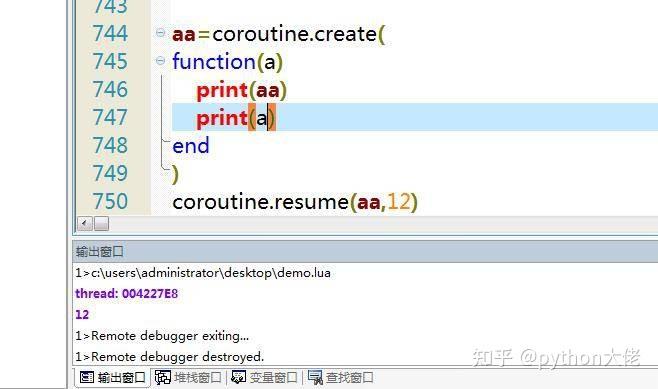Click line number 745 in the gutter
Image resolution: width=658 pixels, height=389 pixels.
click(110, 61)
